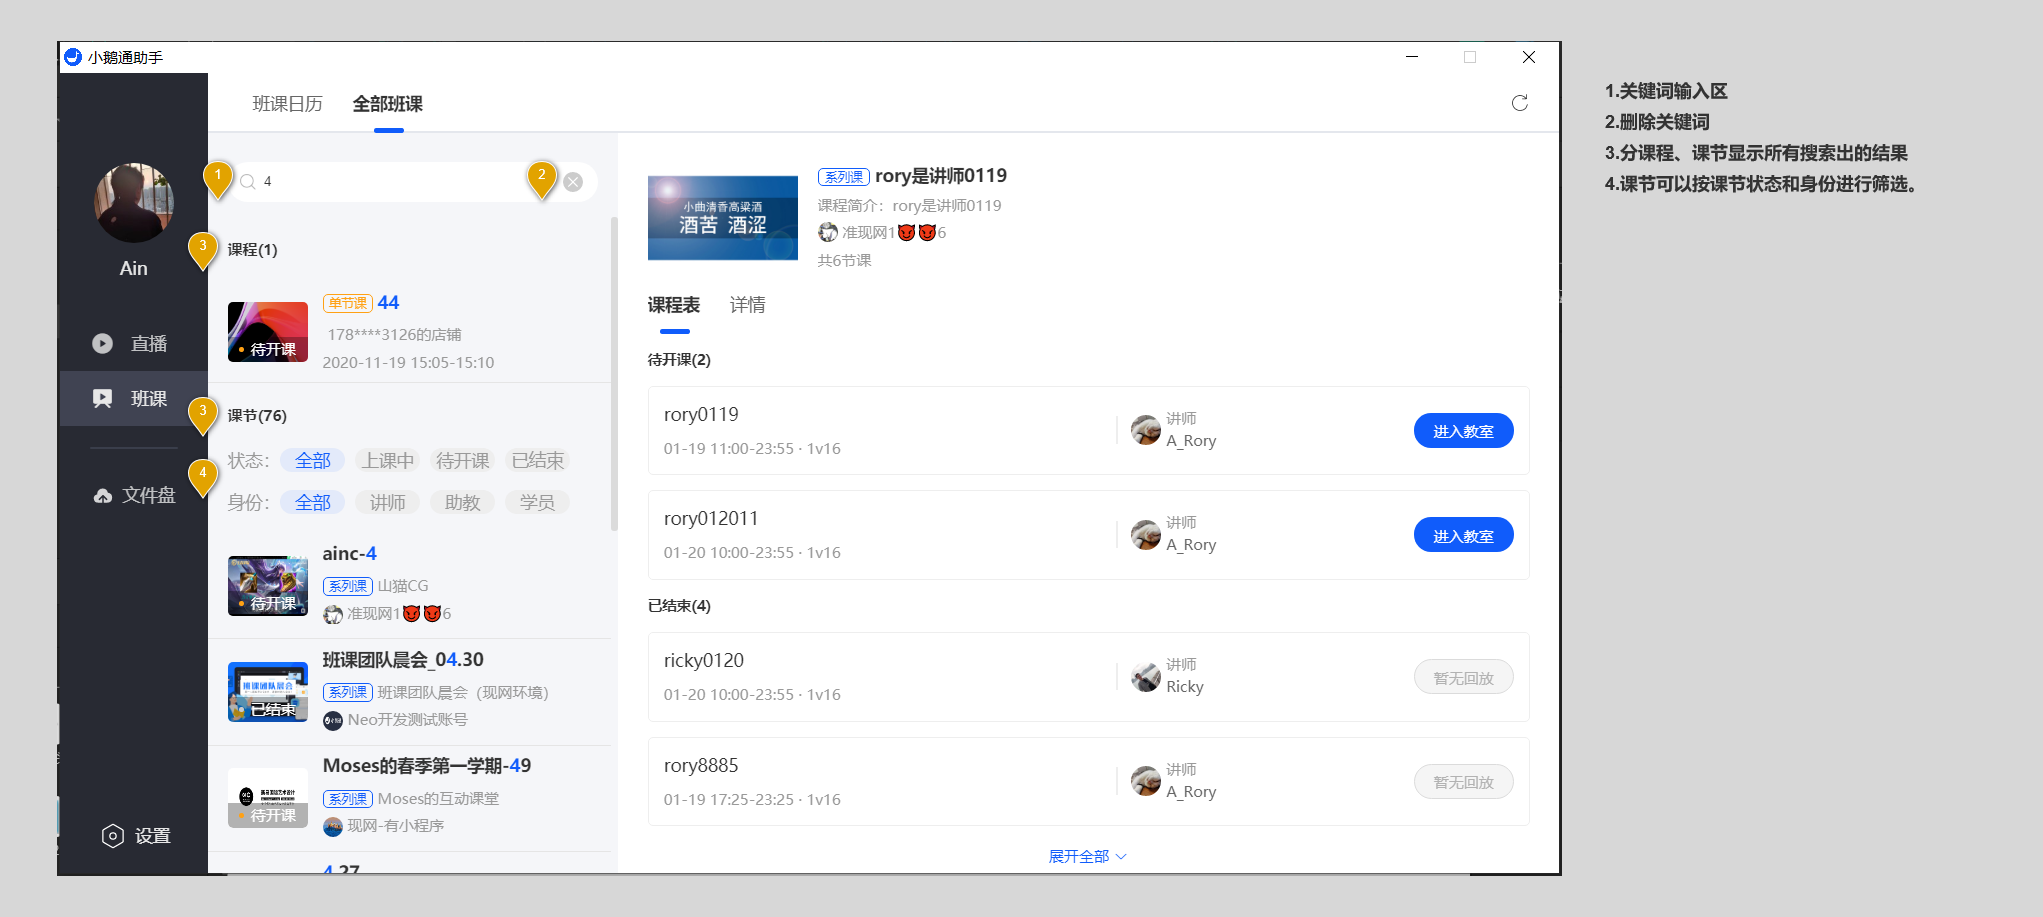Open 设置 settings in sidebar
The height and width of the screenshot is (917, 2043).
click(x=136, y=836)
